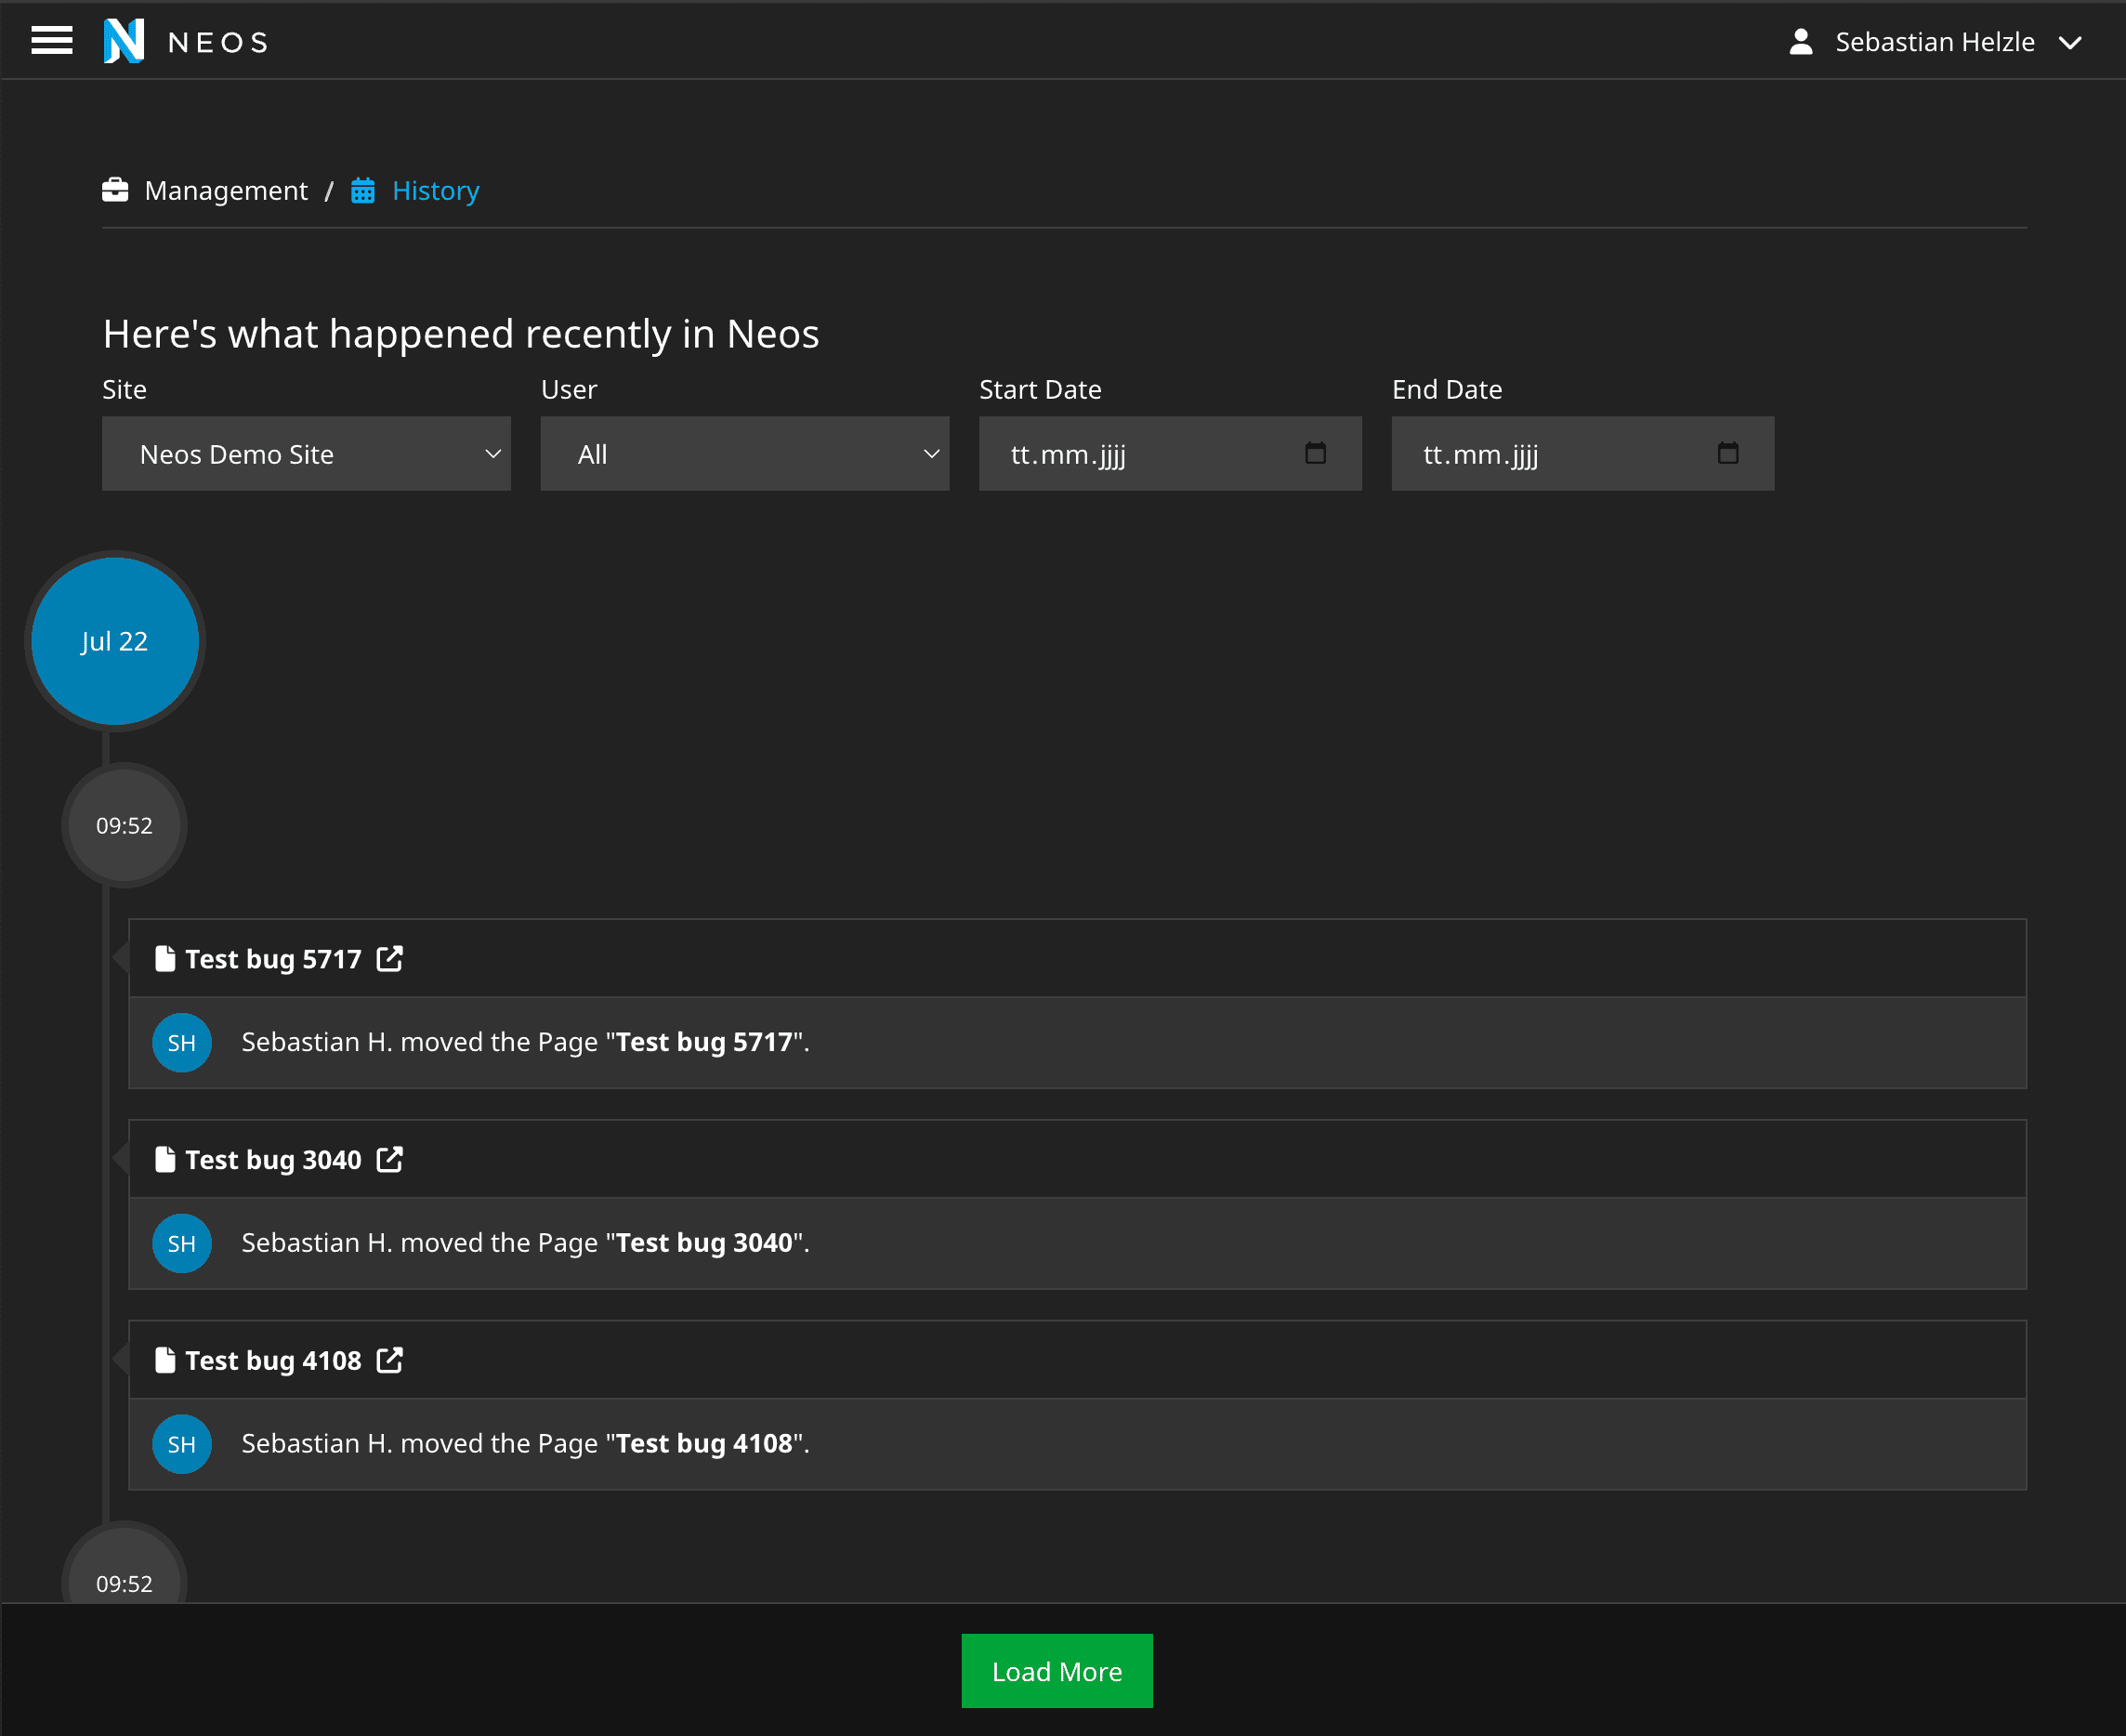Open the Start Date calendar picker
This screenshot has height=1736, width=2126.
coord(1316,454)
